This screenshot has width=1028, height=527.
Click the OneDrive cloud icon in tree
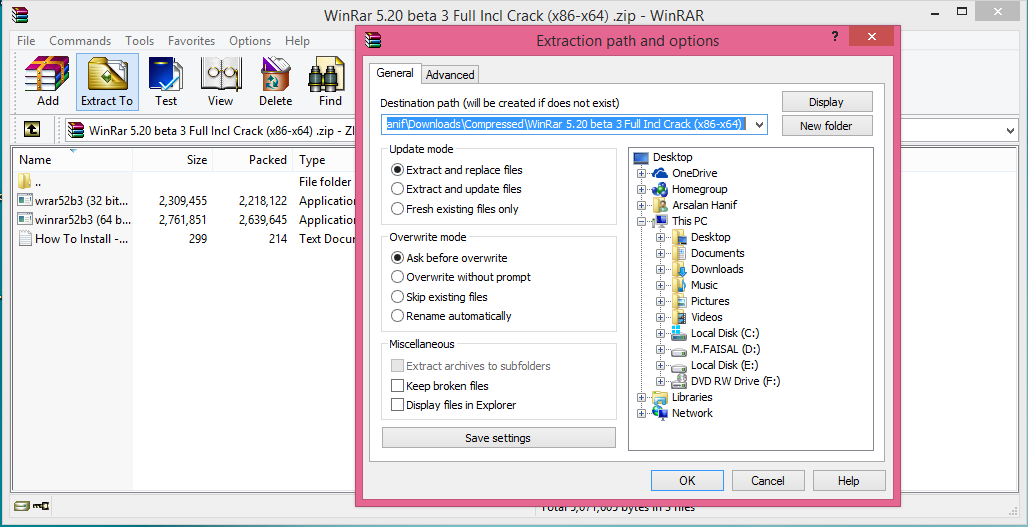(x=660, y=173)
